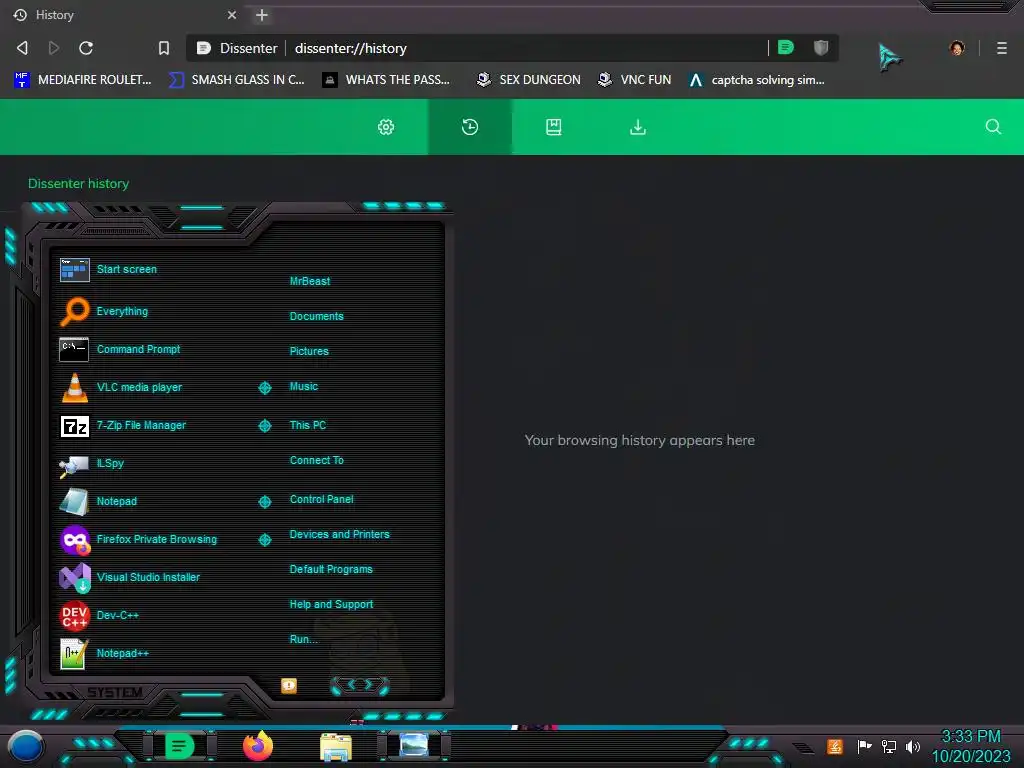Open MrBeast user folder

click(x=310, y=281)
